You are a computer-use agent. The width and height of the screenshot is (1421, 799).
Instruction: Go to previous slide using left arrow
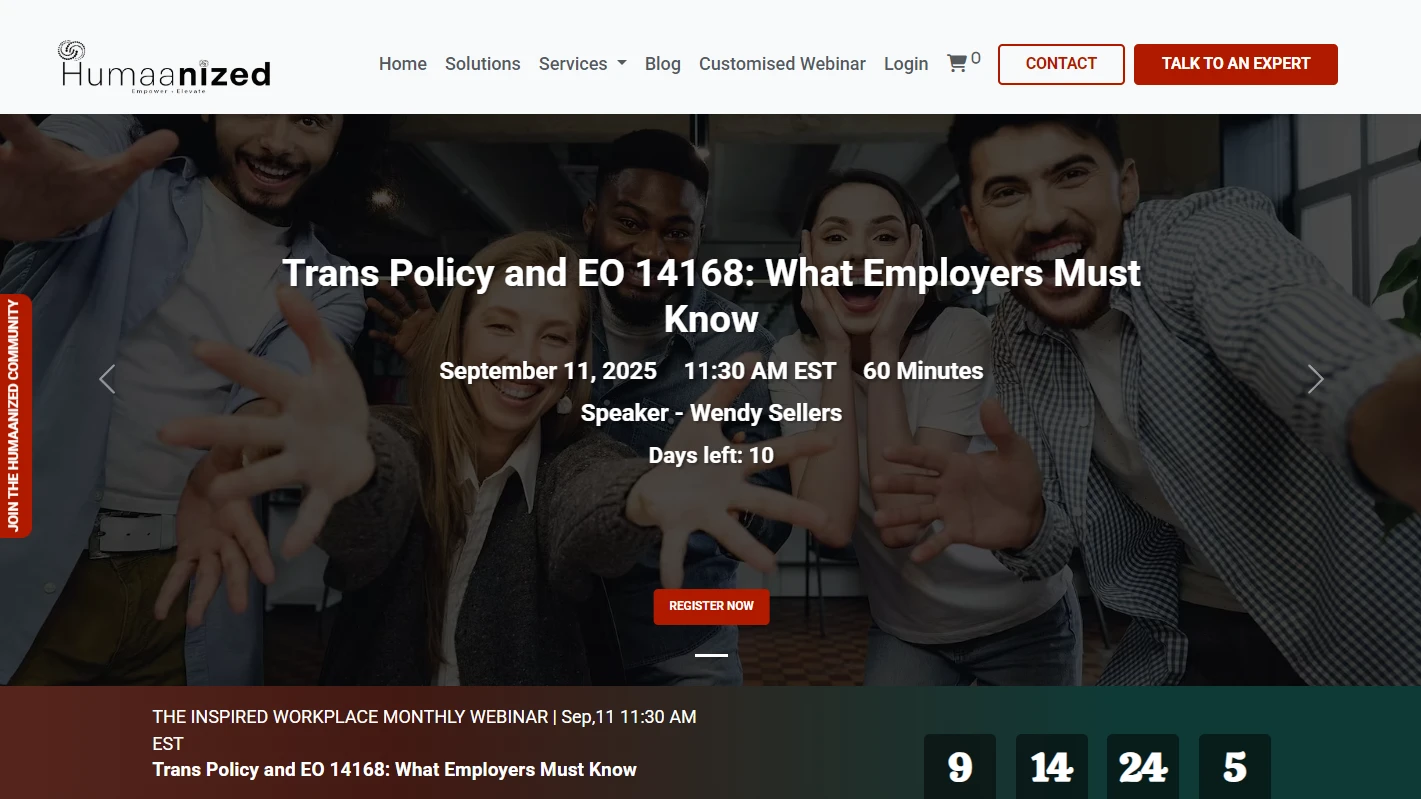click(x=107, y=379)
